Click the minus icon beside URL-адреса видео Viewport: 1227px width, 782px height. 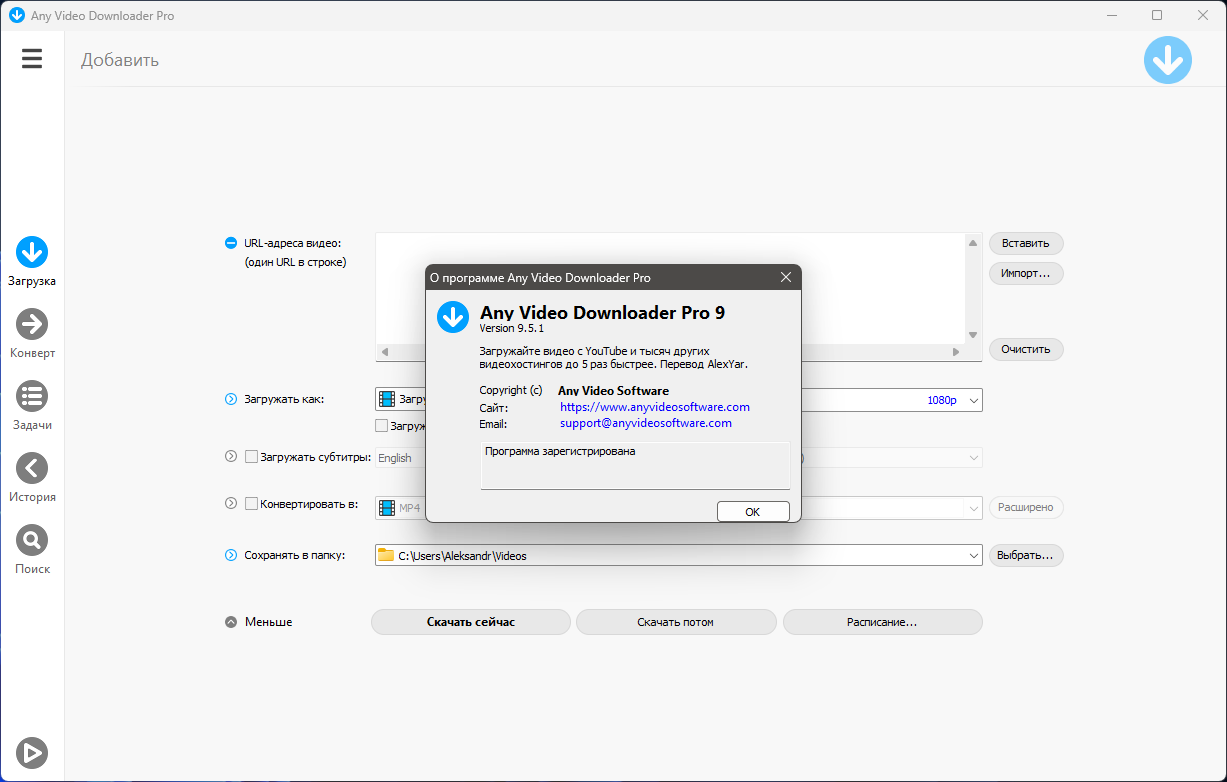click(231, 243)
